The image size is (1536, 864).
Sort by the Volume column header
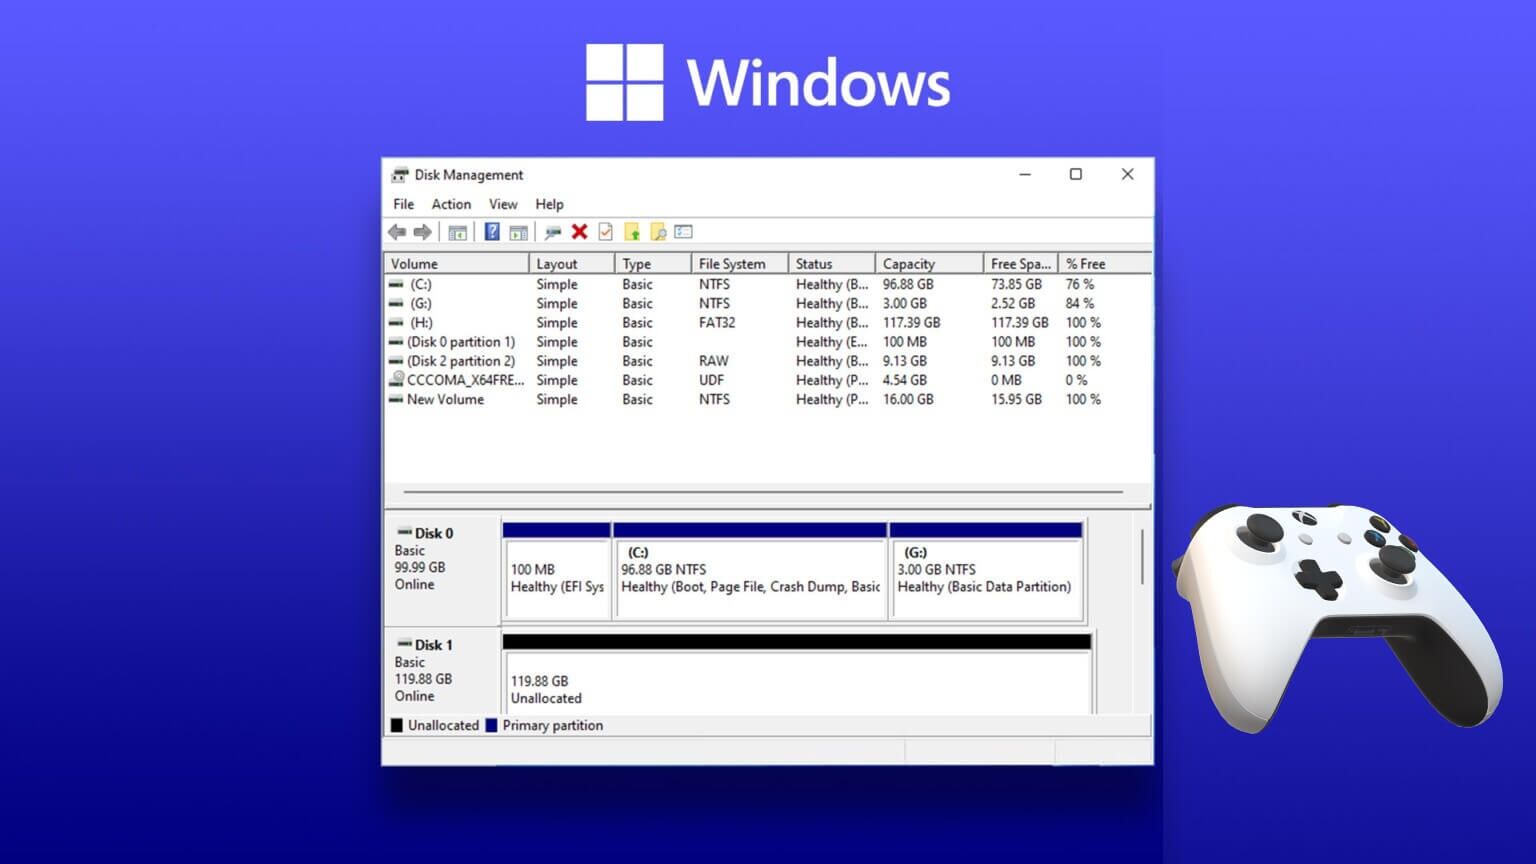pyautogui.click(x=457, y=264)
